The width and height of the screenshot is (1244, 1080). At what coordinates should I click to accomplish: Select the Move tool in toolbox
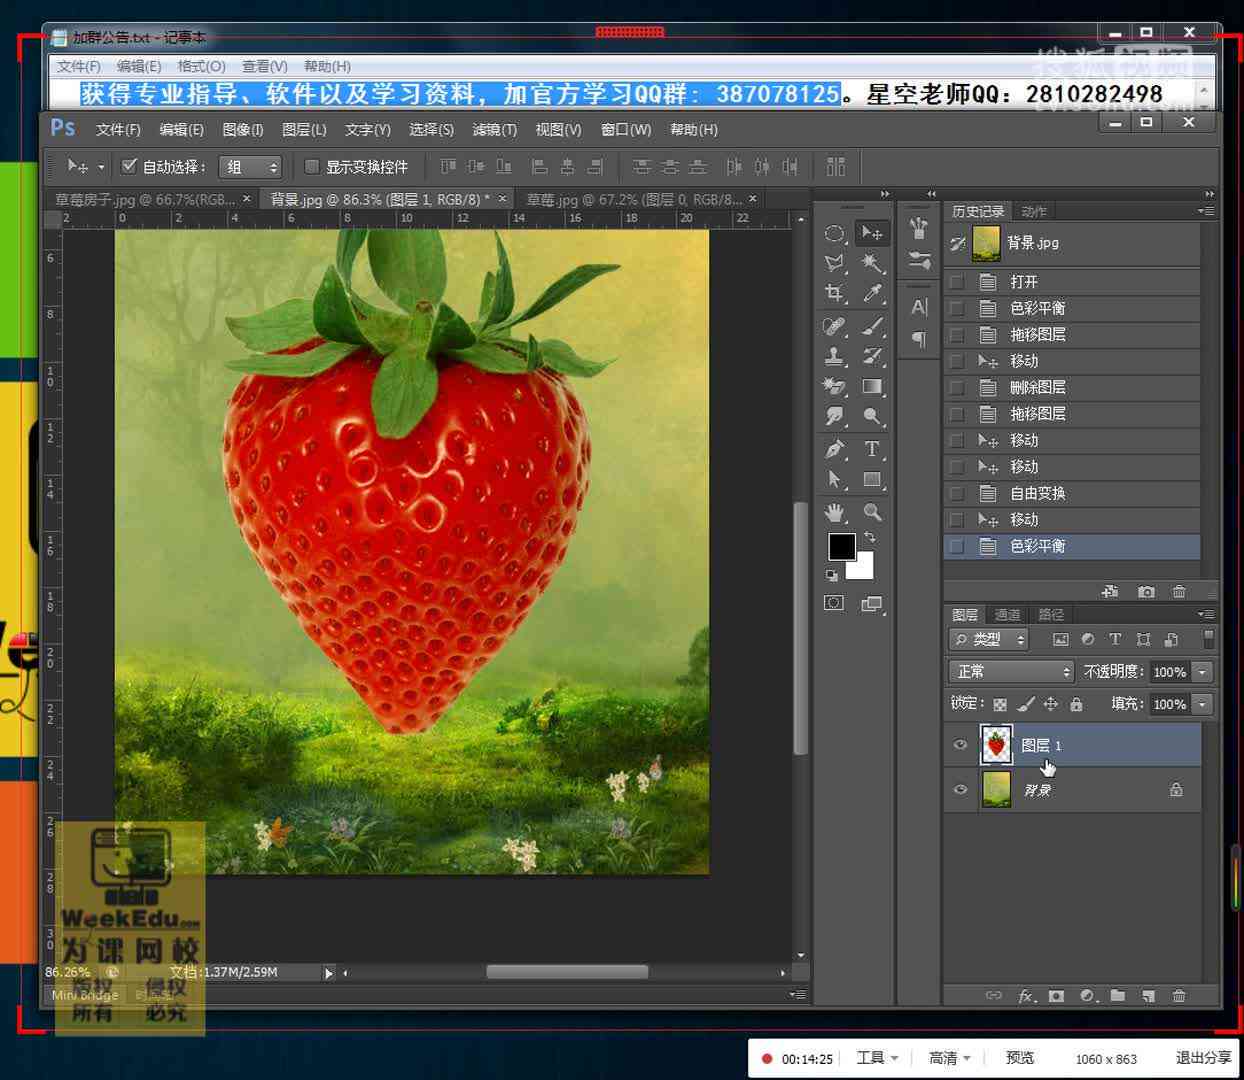coord(872,234)
